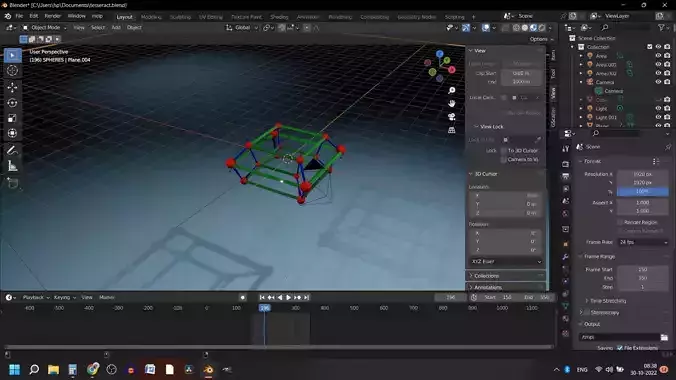Select the Add Cube tool
676x380 pixels.
tap(12, 183)
